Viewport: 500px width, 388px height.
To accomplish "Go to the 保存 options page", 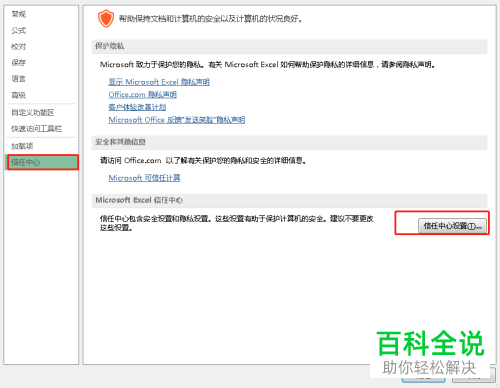I will pos(19,62).
